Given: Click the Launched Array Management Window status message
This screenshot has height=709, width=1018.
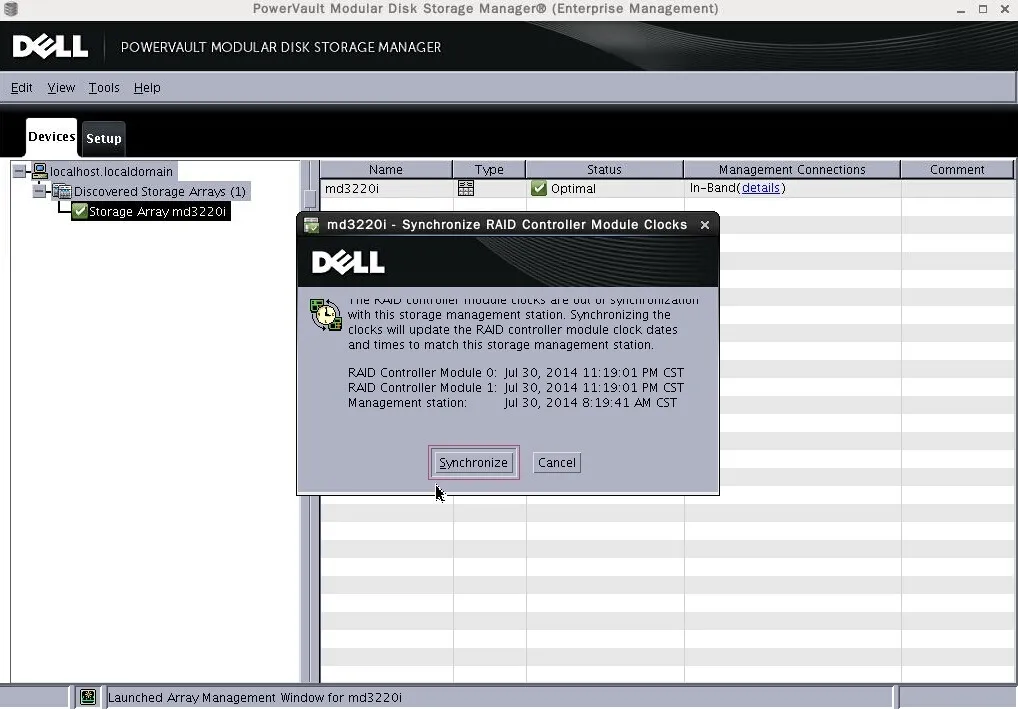Looking at the screenshot, I should 254,697.
